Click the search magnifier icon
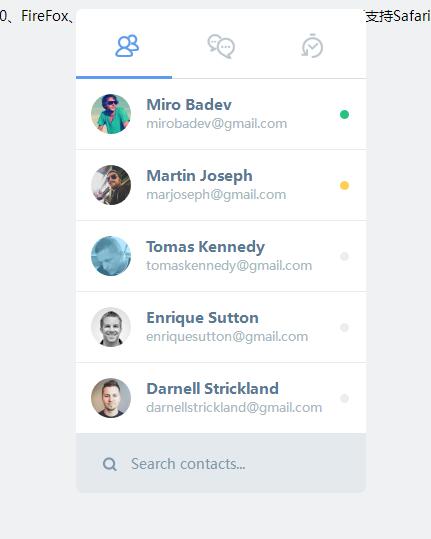 click(x=110, y=464)
